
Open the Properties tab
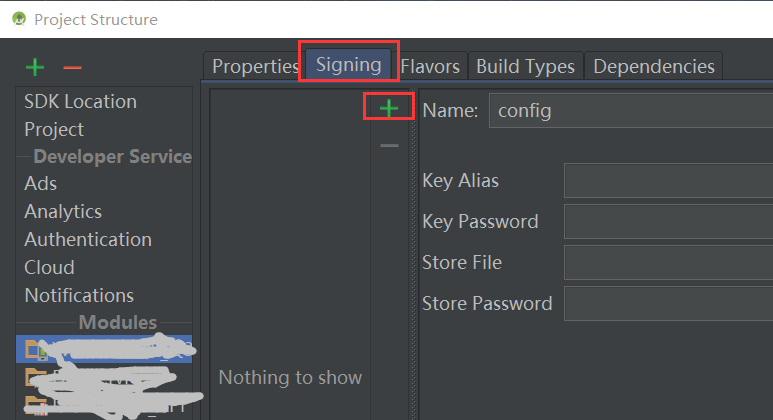(x=255, y=66)
